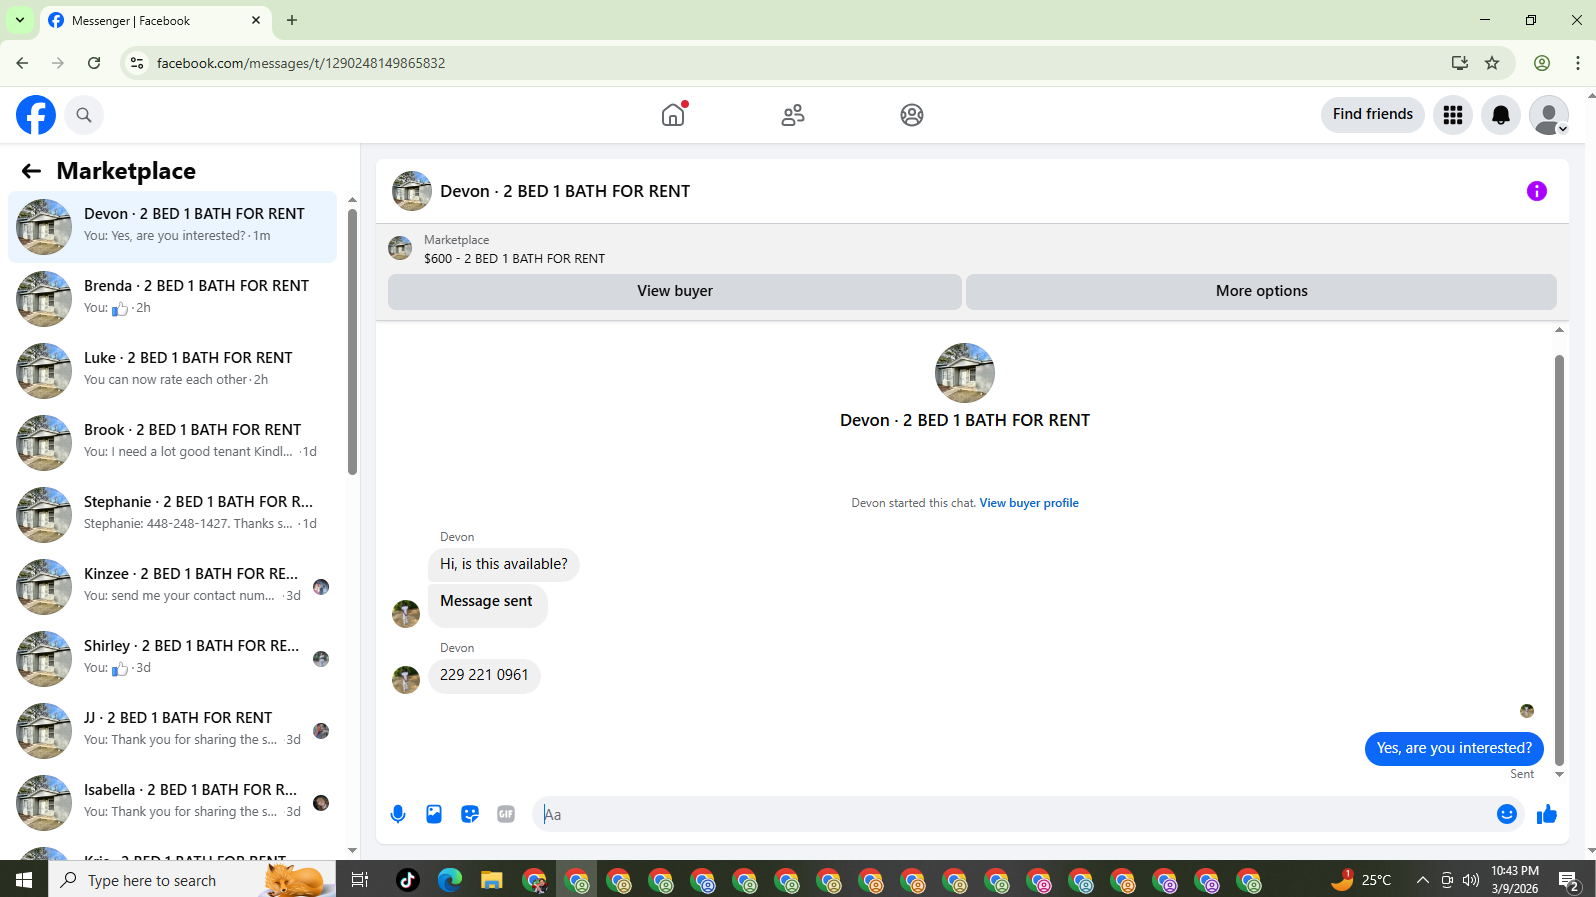Click the Windows taskbar search box
This screenshot has height=897, width=1596.
[x=192, y=880]
